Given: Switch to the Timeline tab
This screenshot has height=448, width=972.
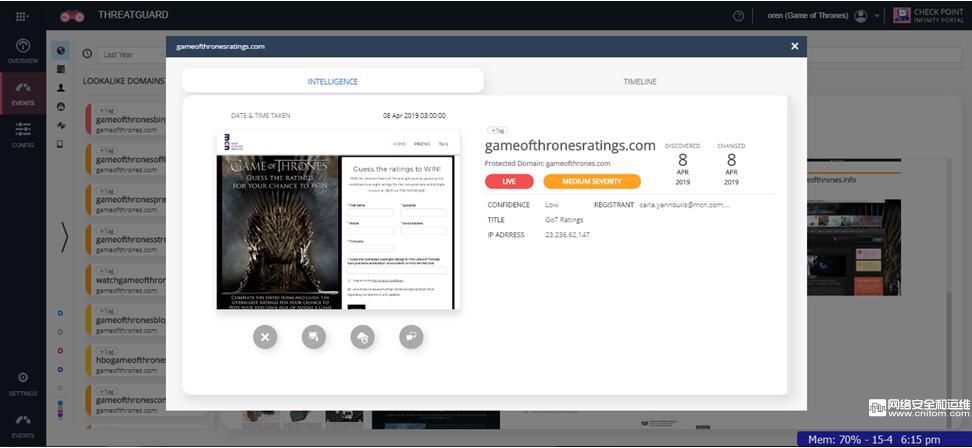Looking at the screenshot, I should click(640, 81).
